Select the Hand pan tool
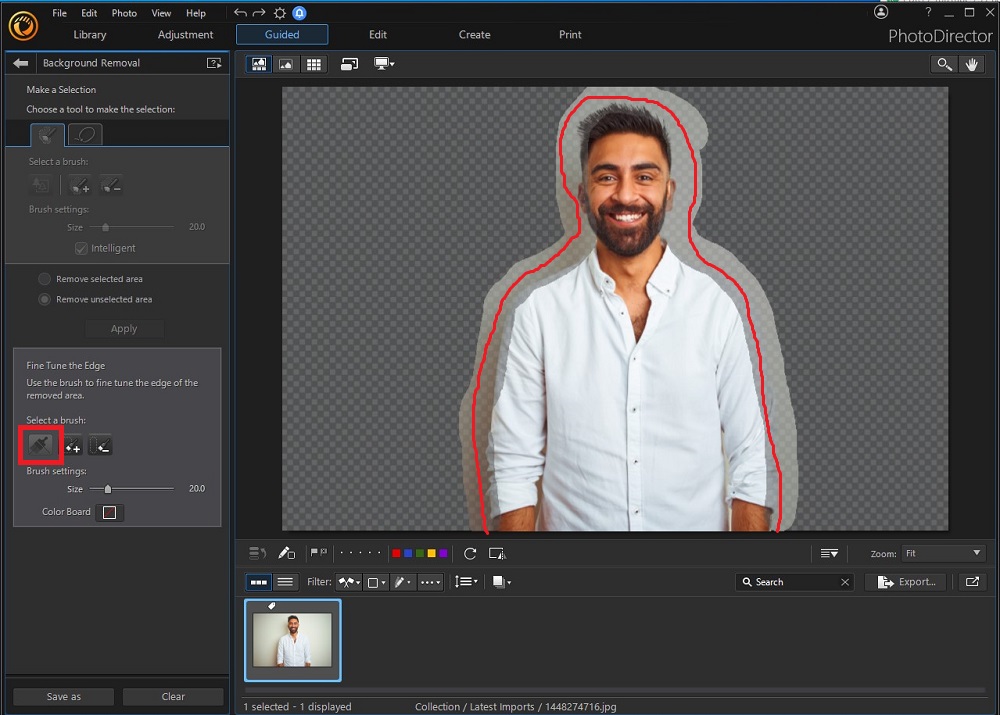Image resolution: width=1000 pixels, height=715 pixels. click(971, 63)
